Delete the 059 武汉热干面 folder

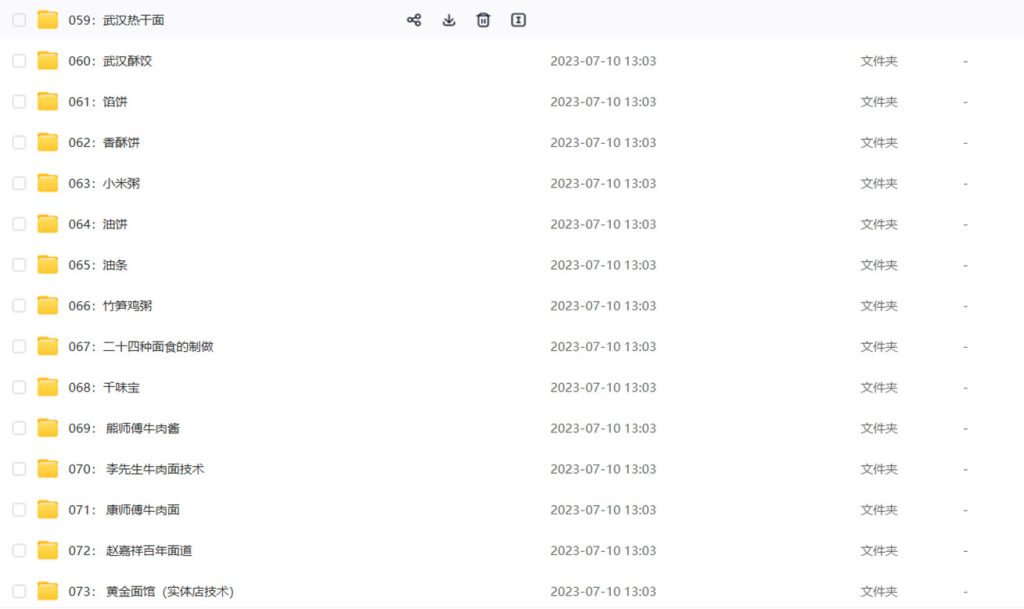[x=483, y=20]
